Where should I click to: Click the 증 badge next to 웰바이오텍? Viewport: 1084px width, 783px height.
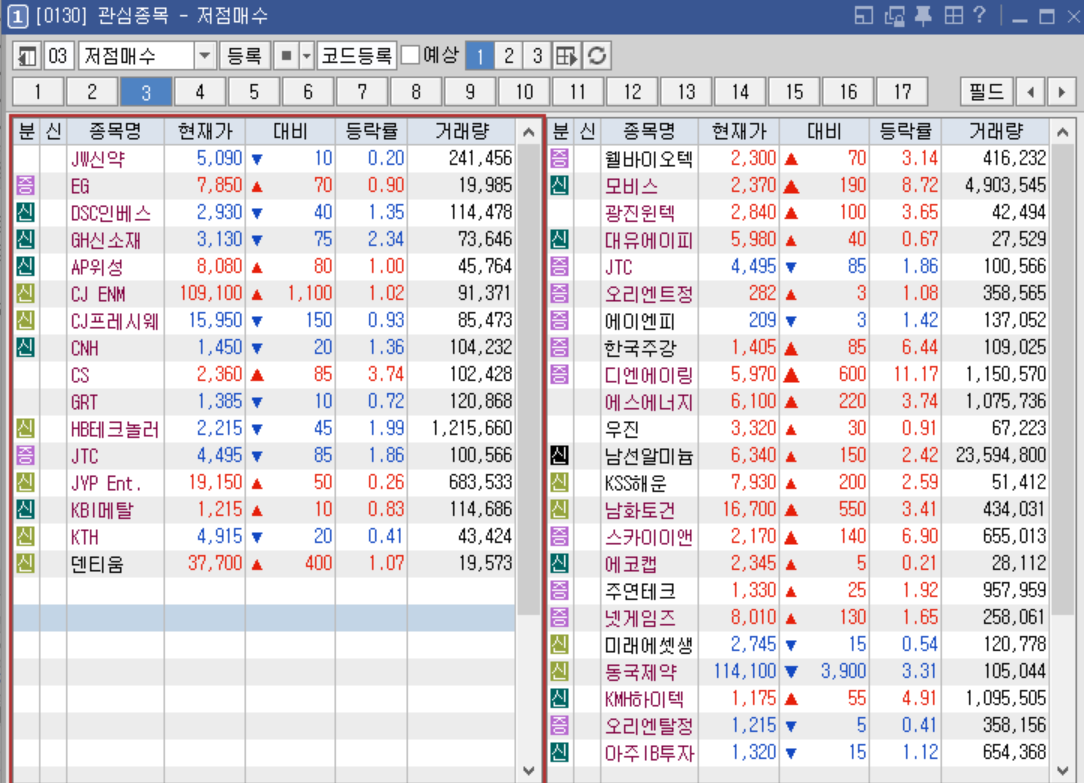coord(559,158)
